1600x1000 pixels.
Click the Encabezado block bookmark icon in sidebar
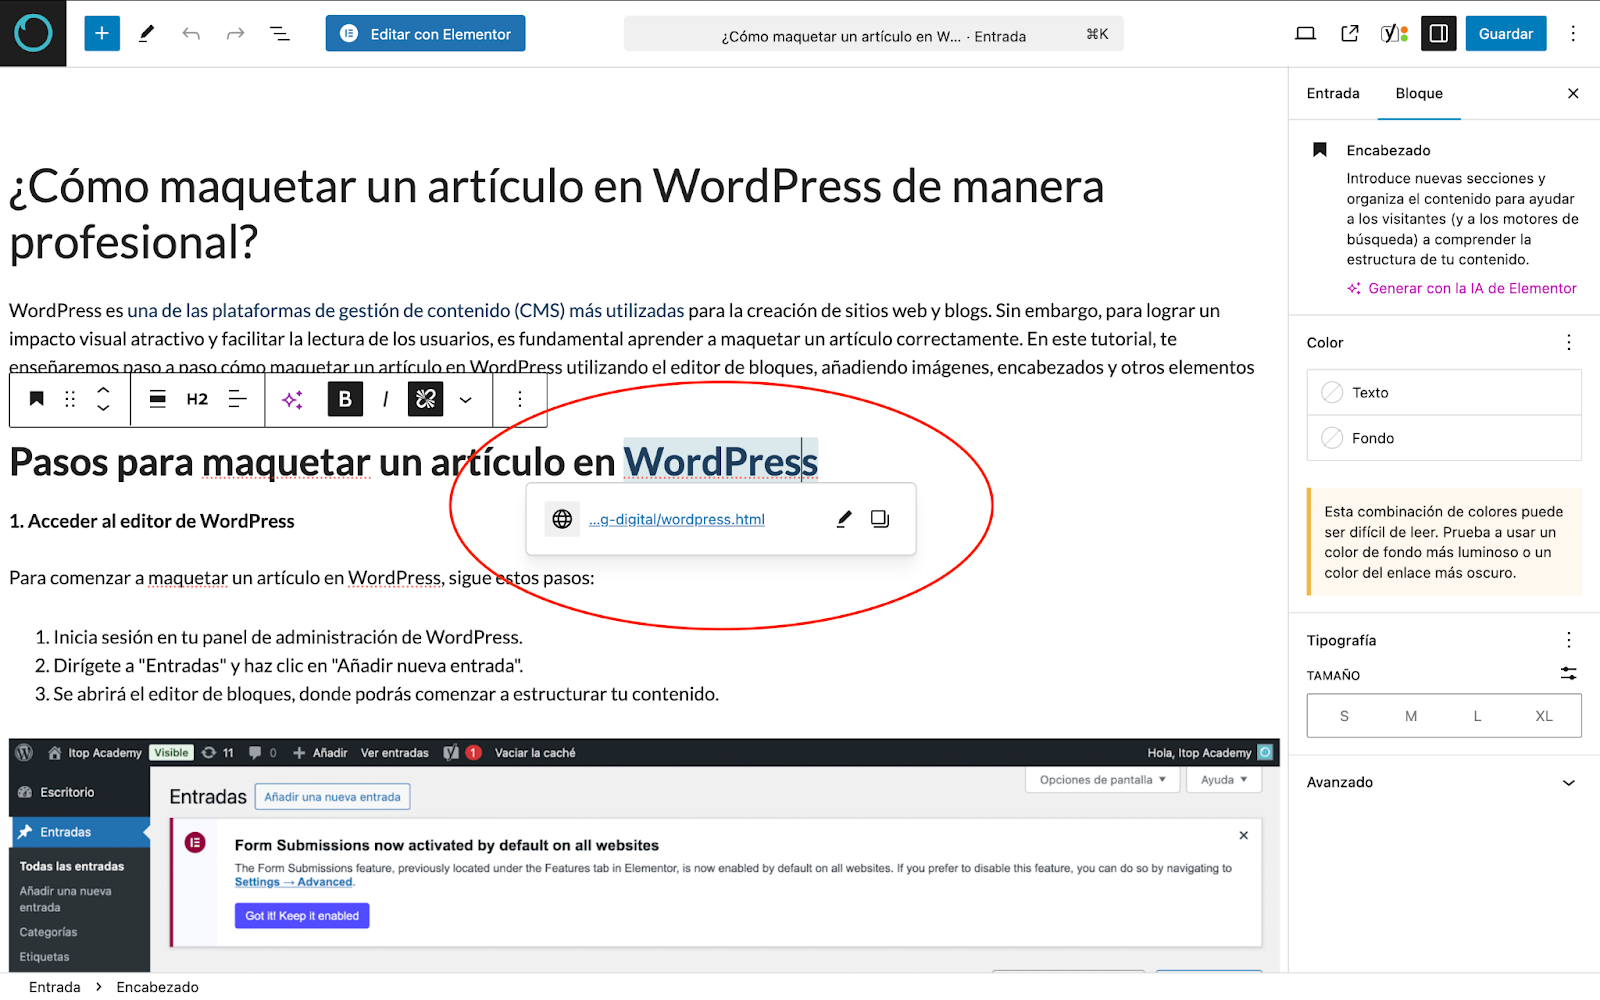pos(1320,150)
